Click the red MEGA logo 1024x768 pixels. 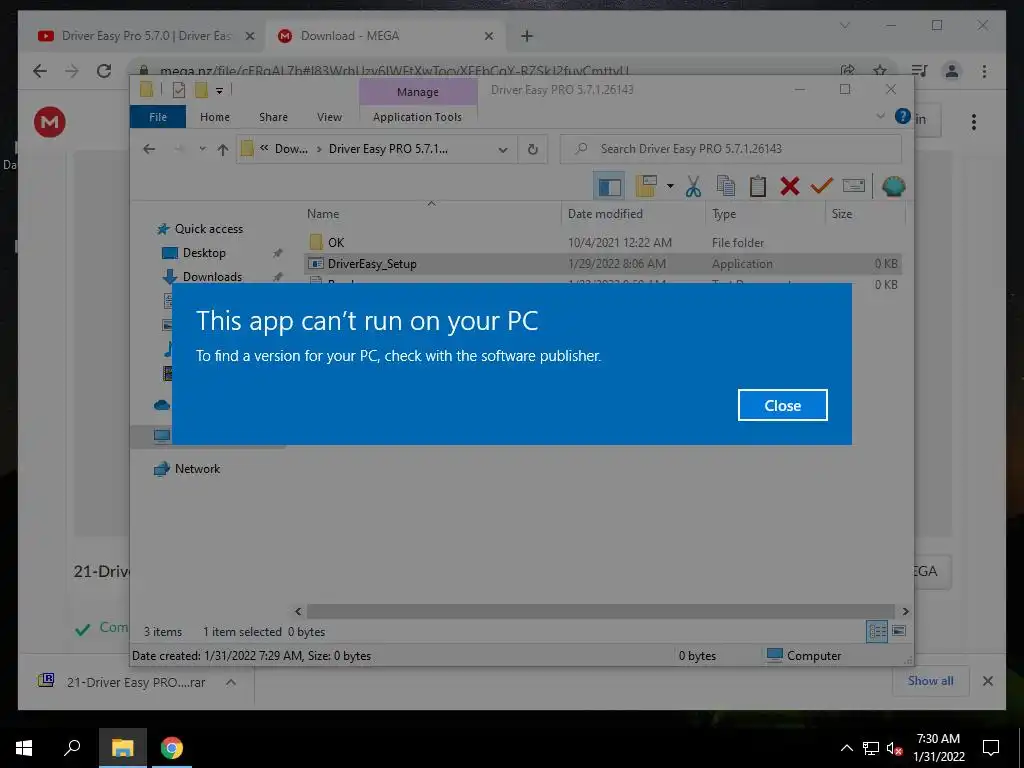pos(50,122)
